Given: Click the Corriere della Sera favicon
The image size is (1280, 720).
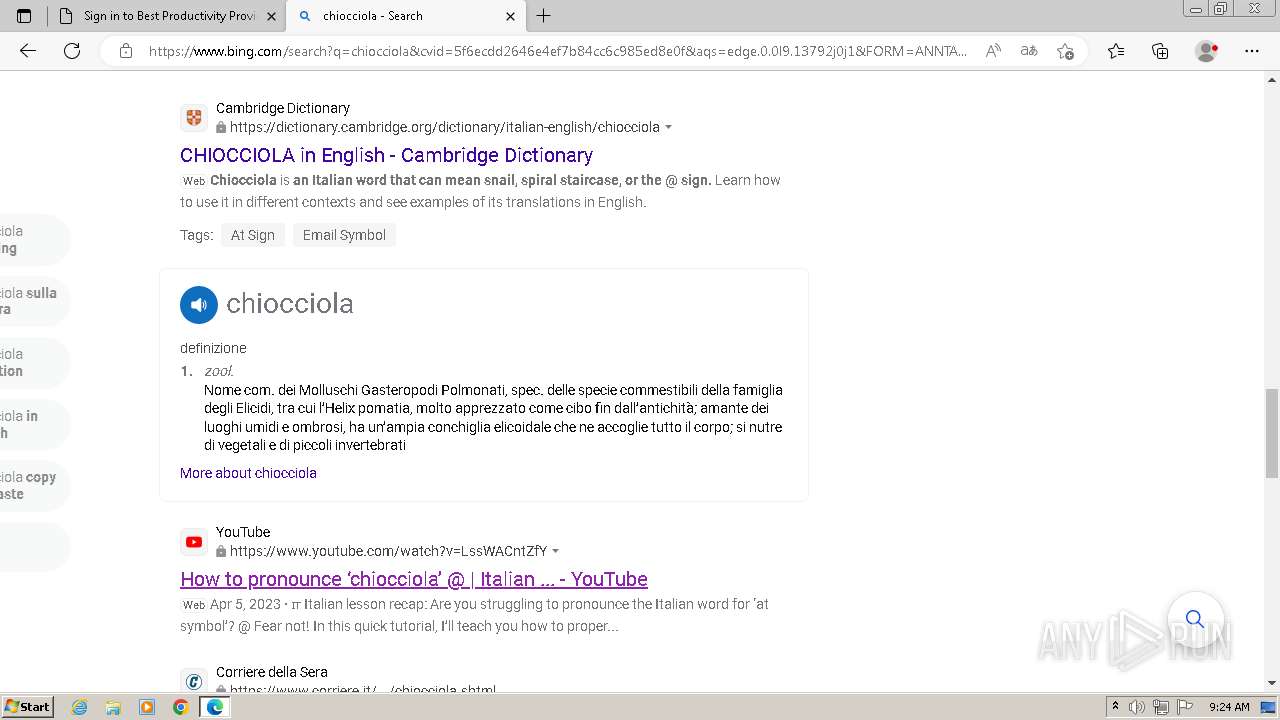Looking at the screenshot, I should [x=194, y=681].
